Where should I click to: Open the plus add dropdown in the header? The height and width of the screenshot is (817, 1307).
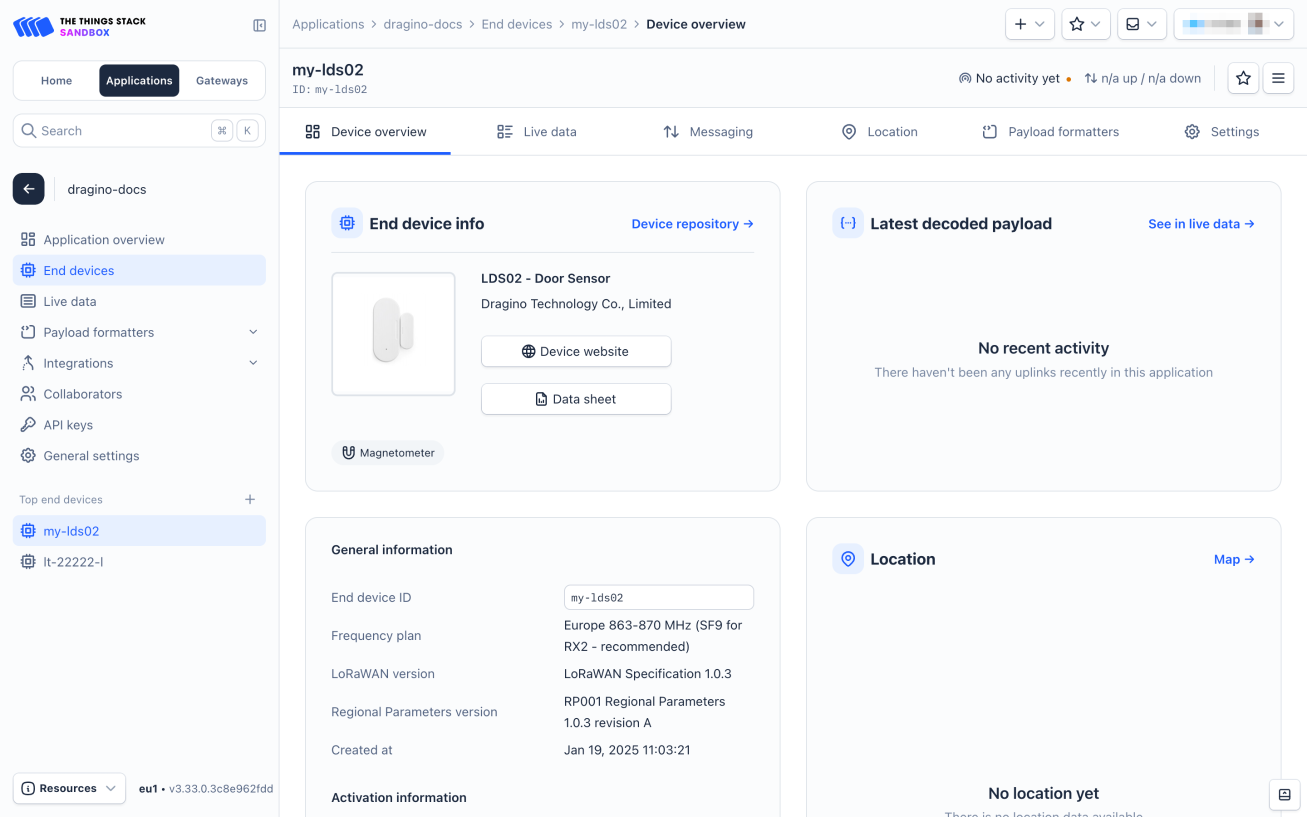click(x=1030, y=24)
